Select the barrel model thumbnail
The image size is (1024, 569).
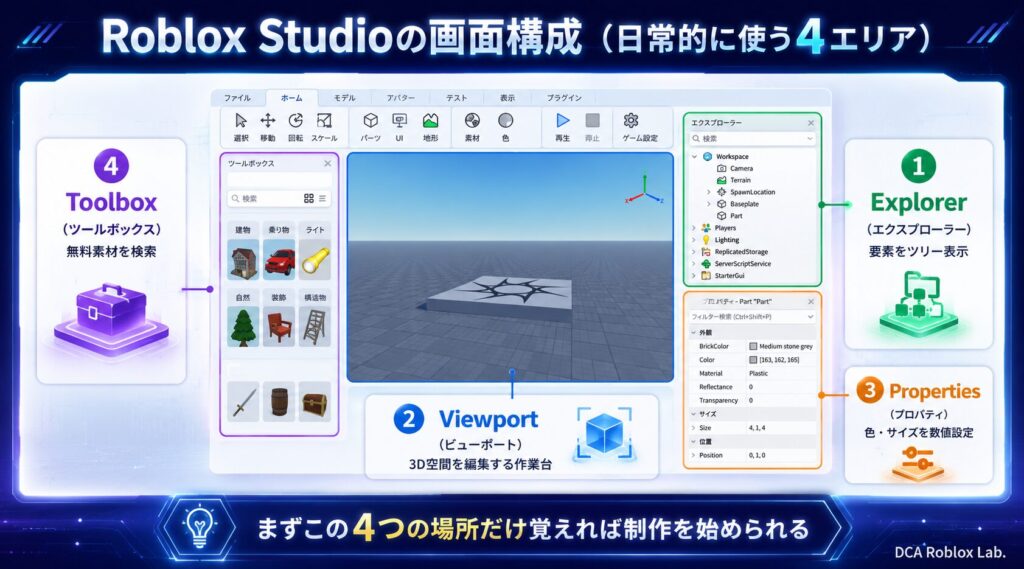pos(279,402)
